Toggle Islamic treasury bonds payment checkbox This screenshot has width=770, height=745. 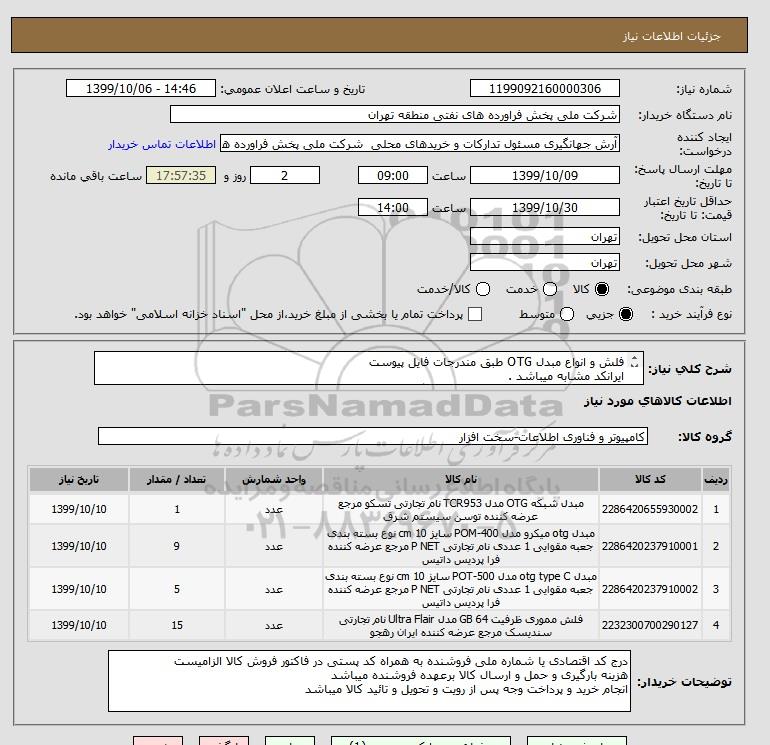(475, 314)
